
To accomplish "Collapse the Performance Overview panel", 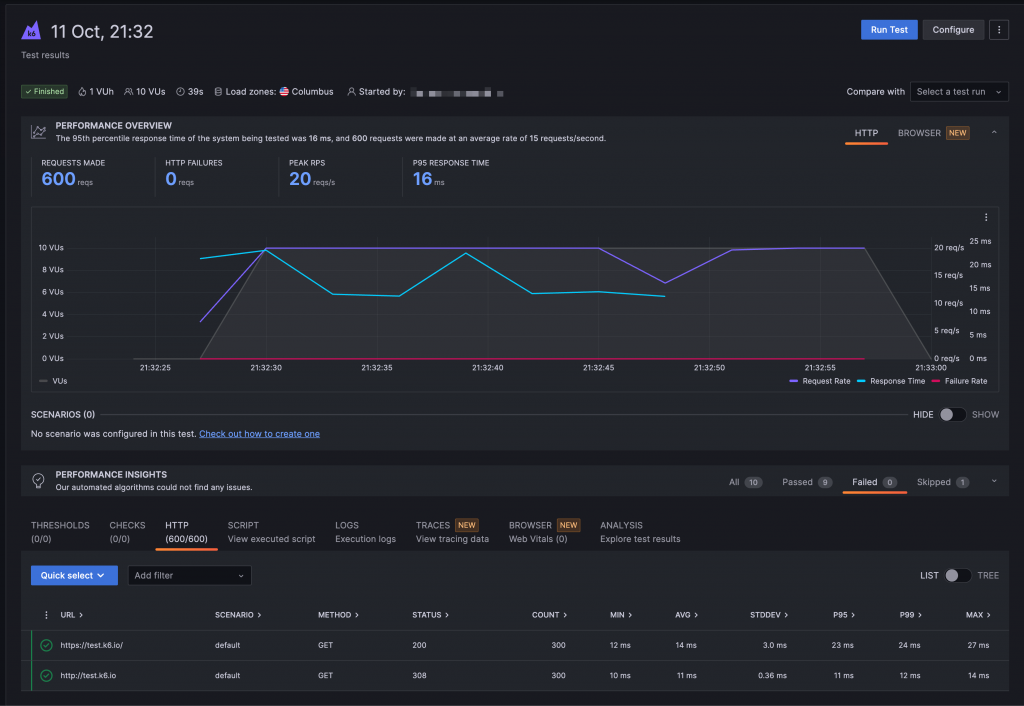I will pos(994,132).
